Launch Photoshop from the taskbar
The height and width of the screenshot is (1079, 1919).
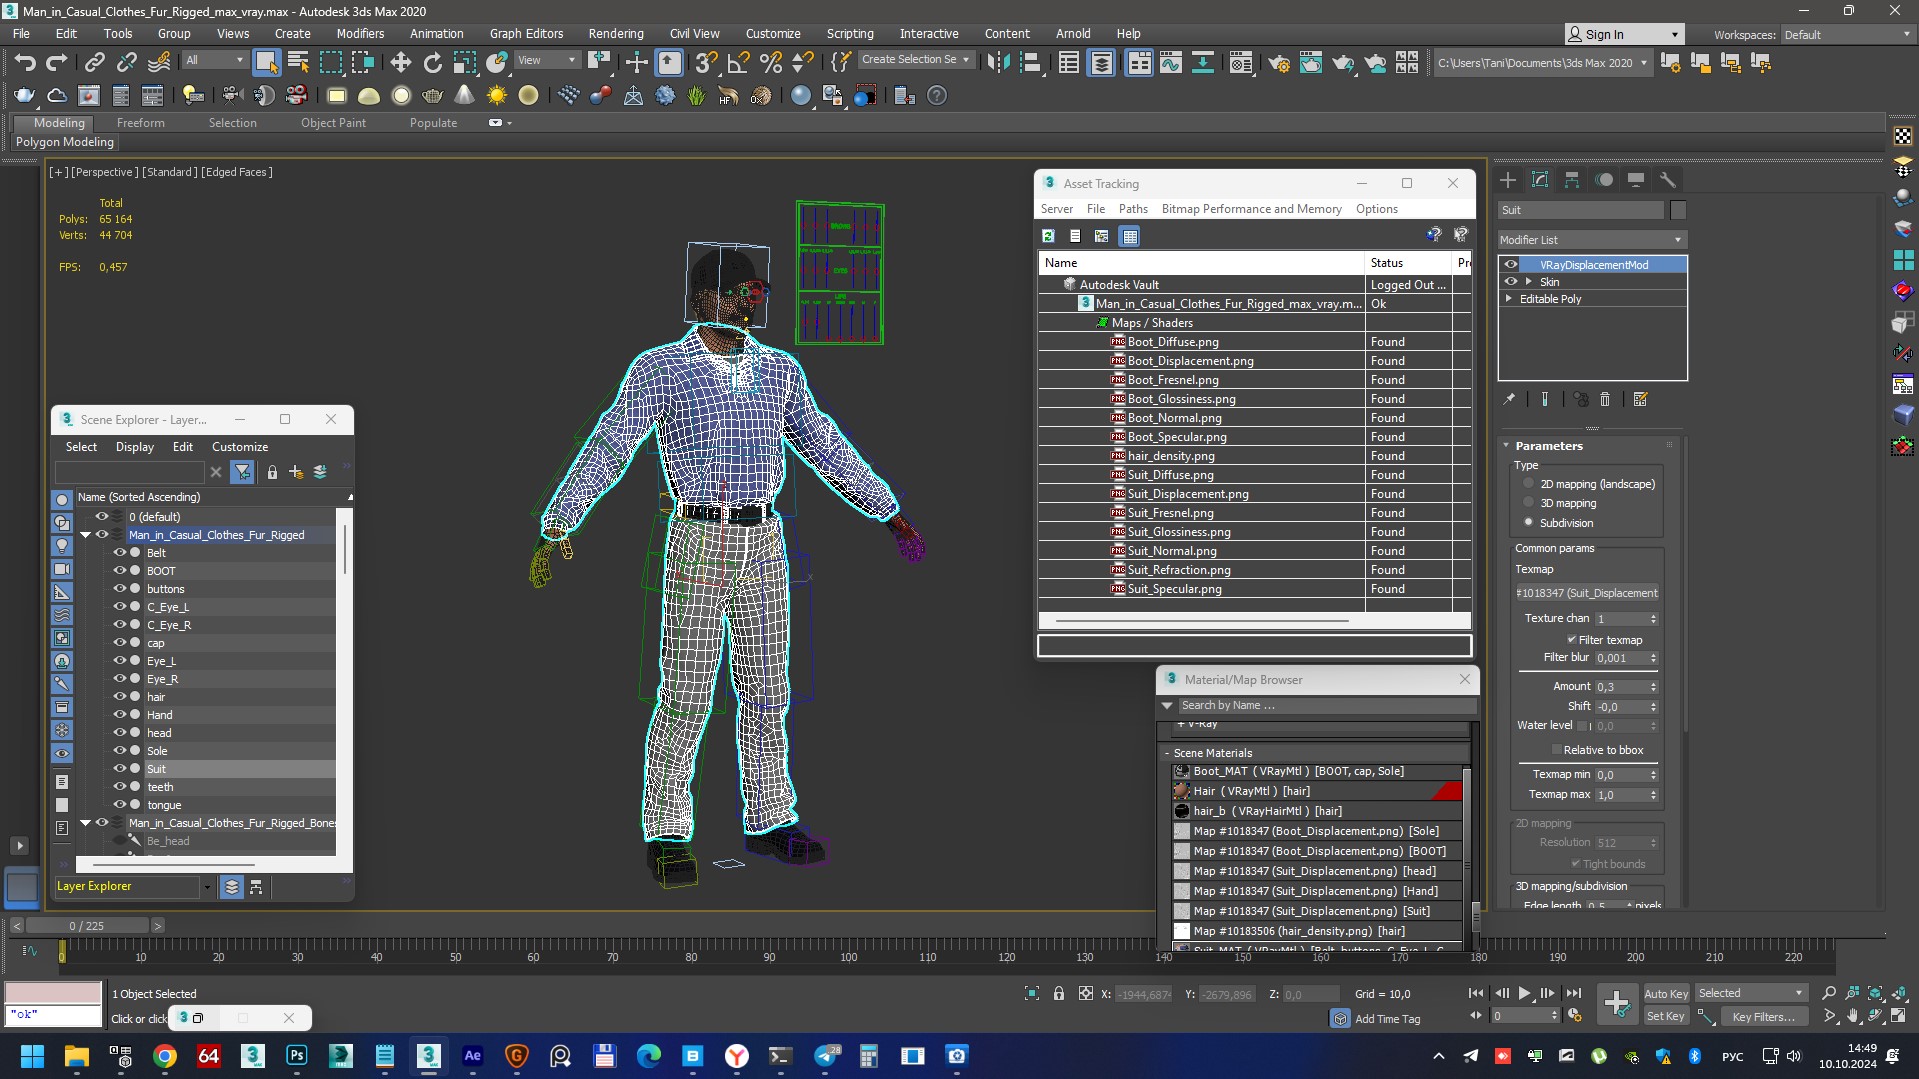[297, 1056]
